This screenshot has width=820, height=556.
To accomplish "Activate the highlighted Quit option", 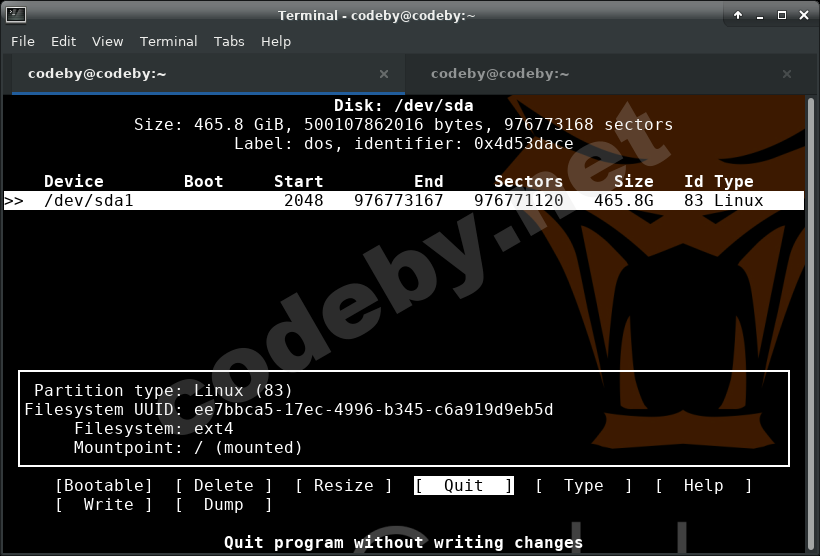I will [x=464, y=485].
